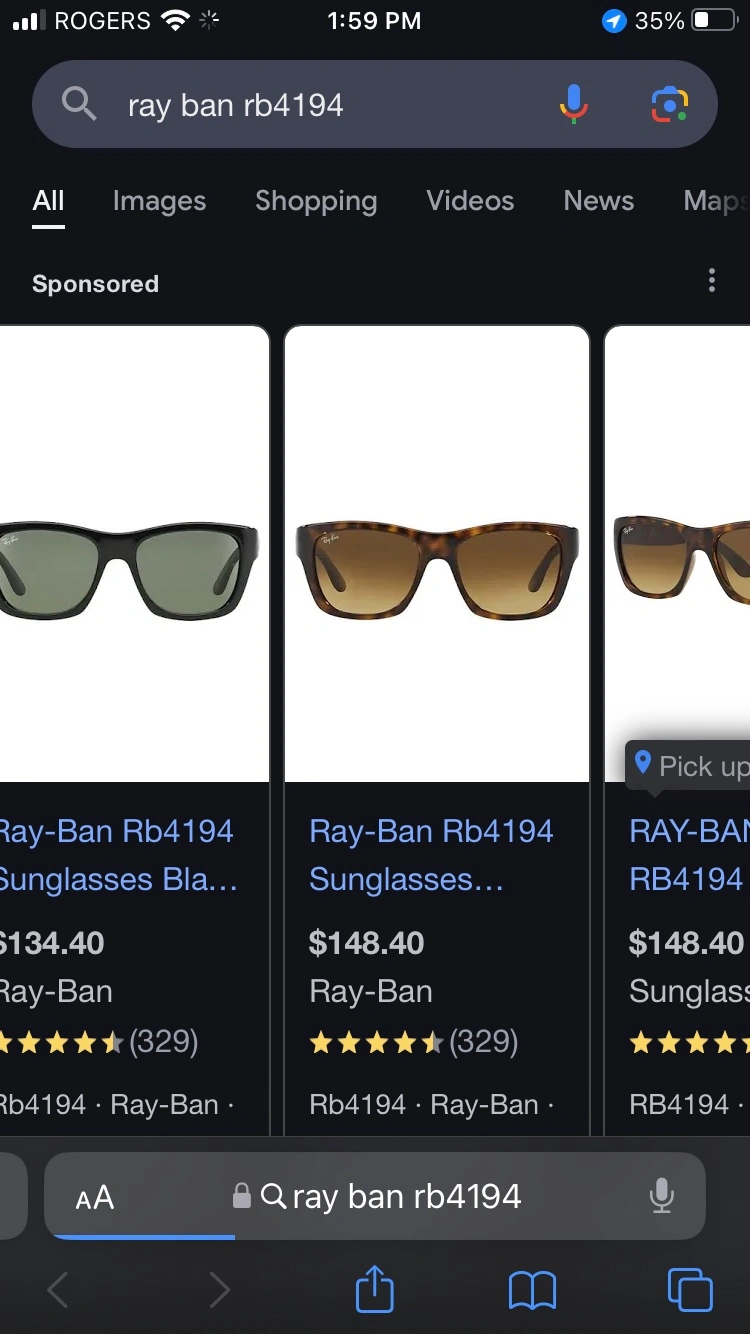Tap the Safari share icon
The height and width of the screenshot is (1334, 750).
coord(375,1289)
